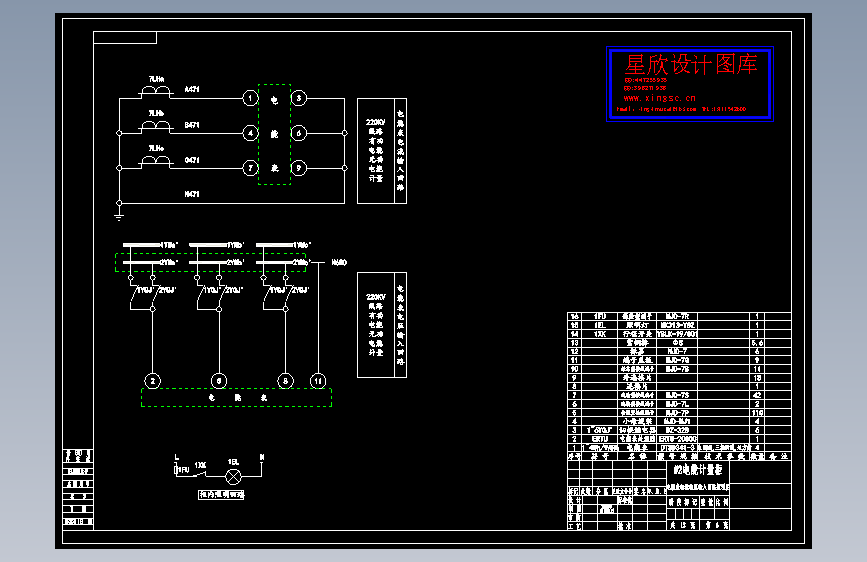
Task: Click circled terminal 8 in voltage circuit
Action: click(x=285, y=381)
